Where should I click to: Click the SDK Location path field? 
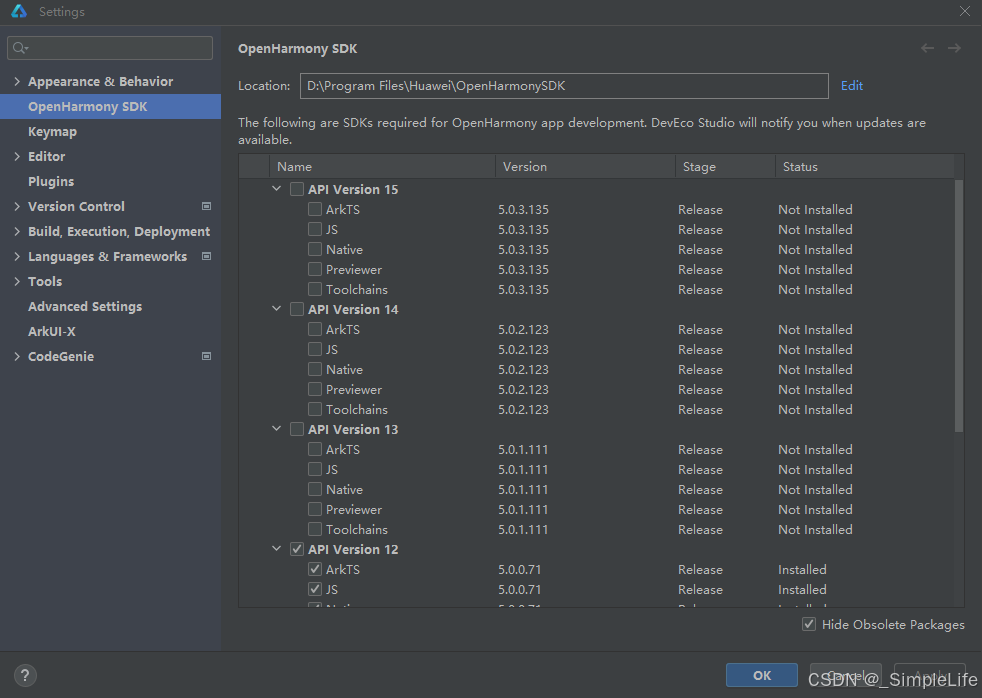pos(564,86)
